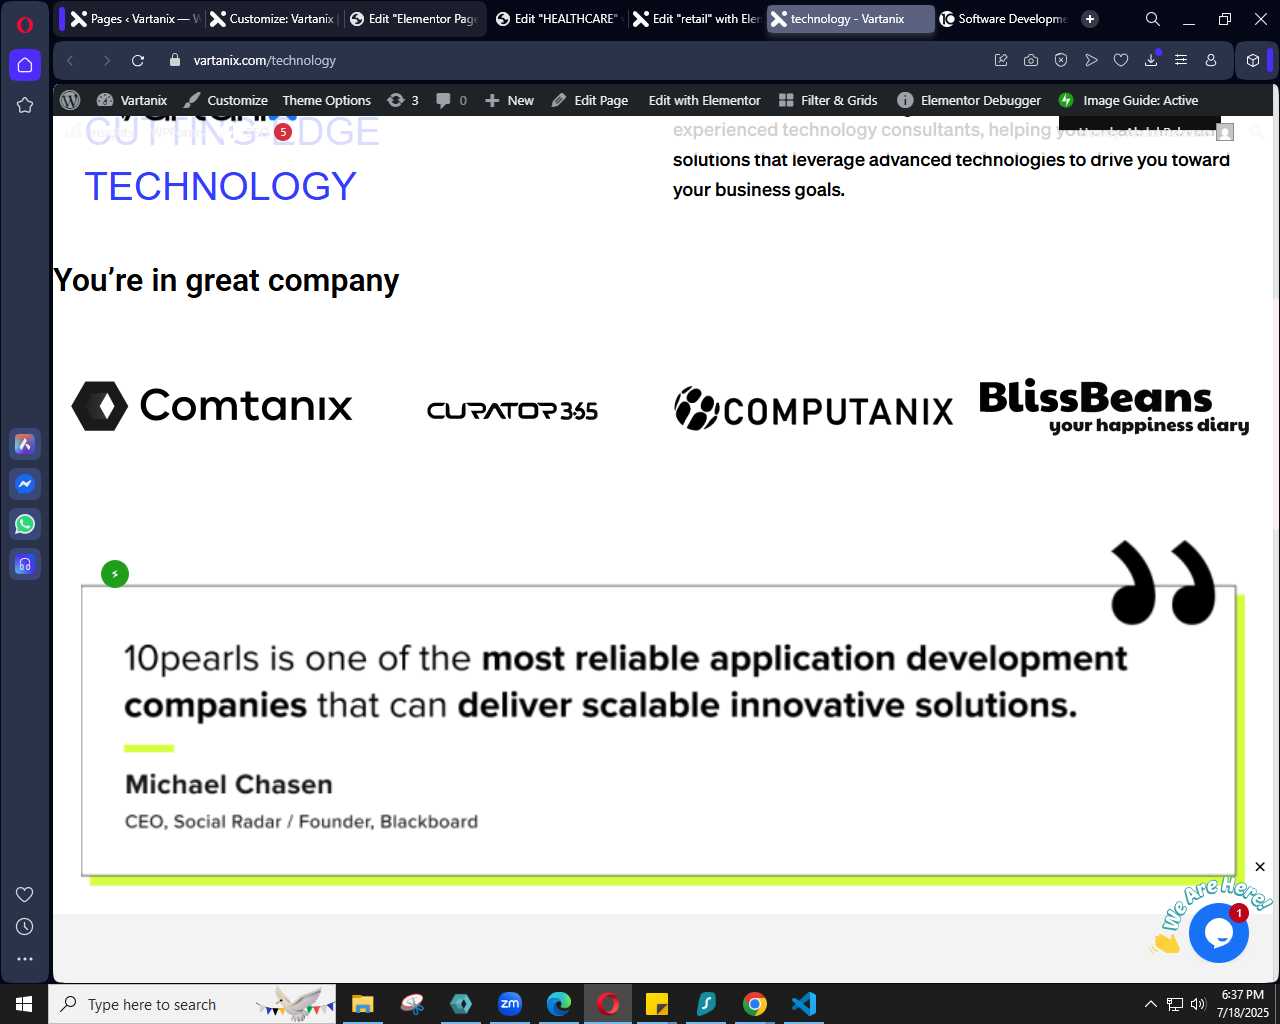The image size is (1280, 1024).
Task: Go back to previous page
Action: tap(70, 60)
